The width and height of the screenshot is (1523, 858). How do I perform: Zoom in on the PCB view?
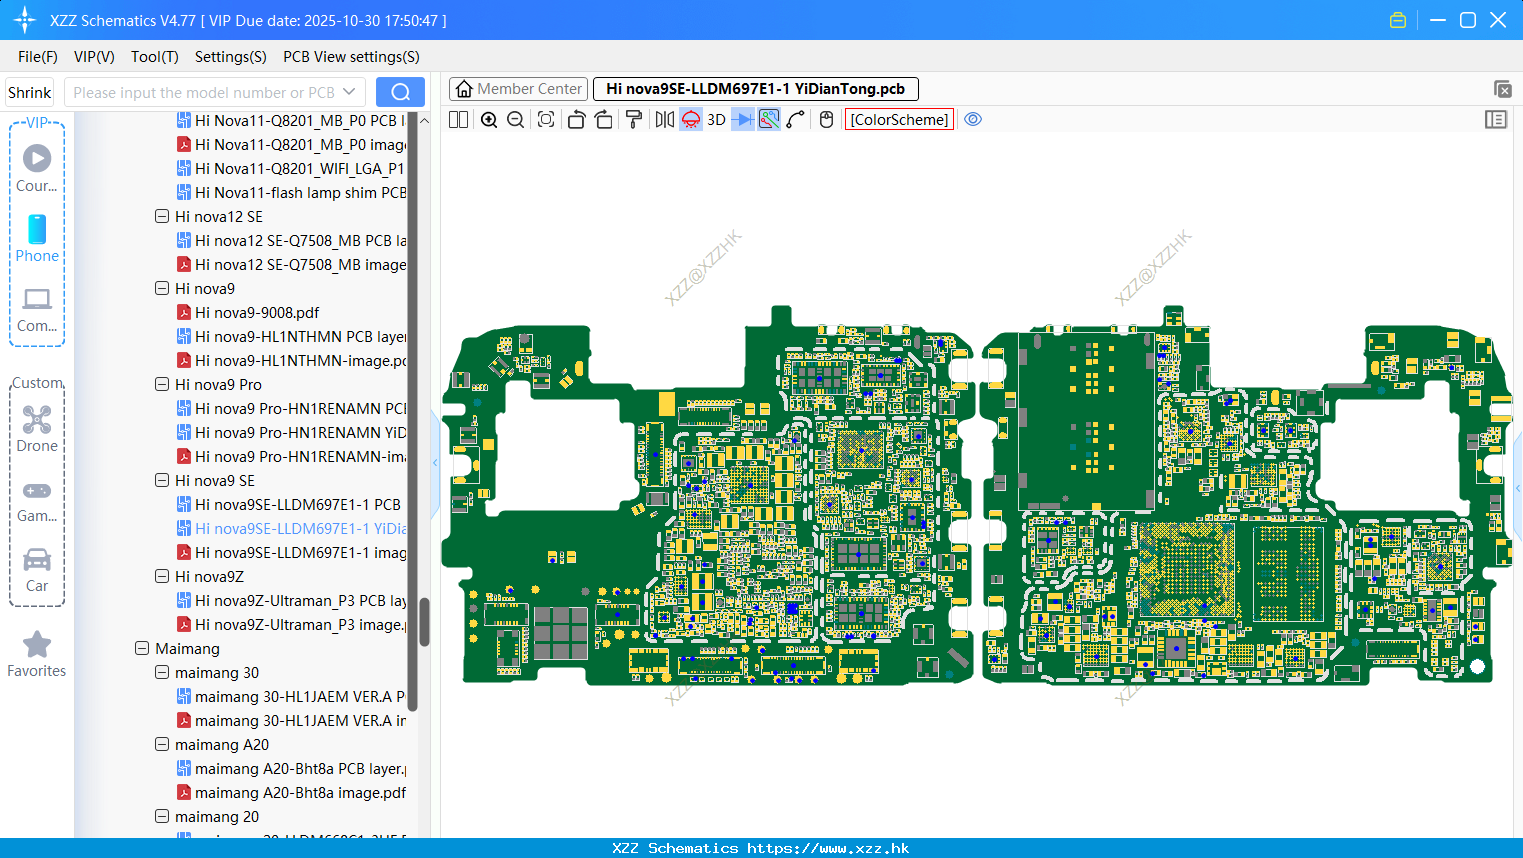(489, 120)
